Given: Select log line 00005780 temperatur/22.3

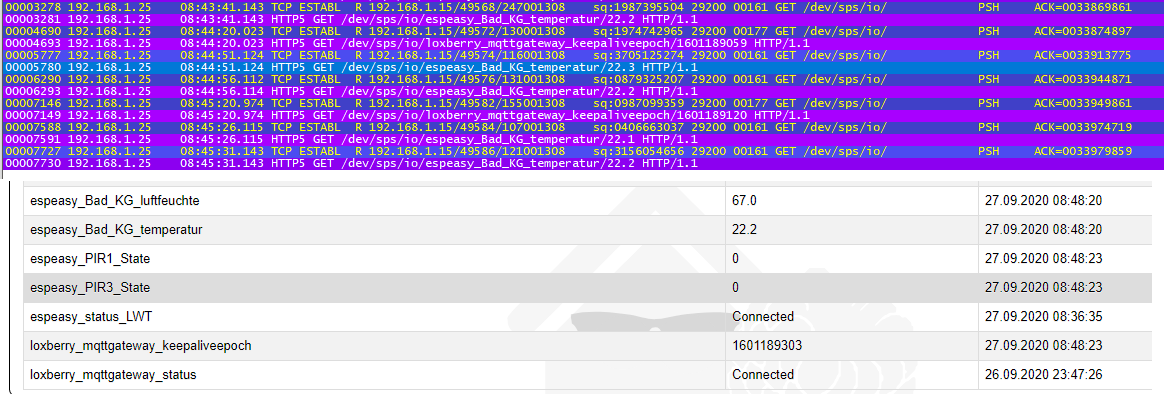Looking at the screenshot, I should click(x=582, y=68).
